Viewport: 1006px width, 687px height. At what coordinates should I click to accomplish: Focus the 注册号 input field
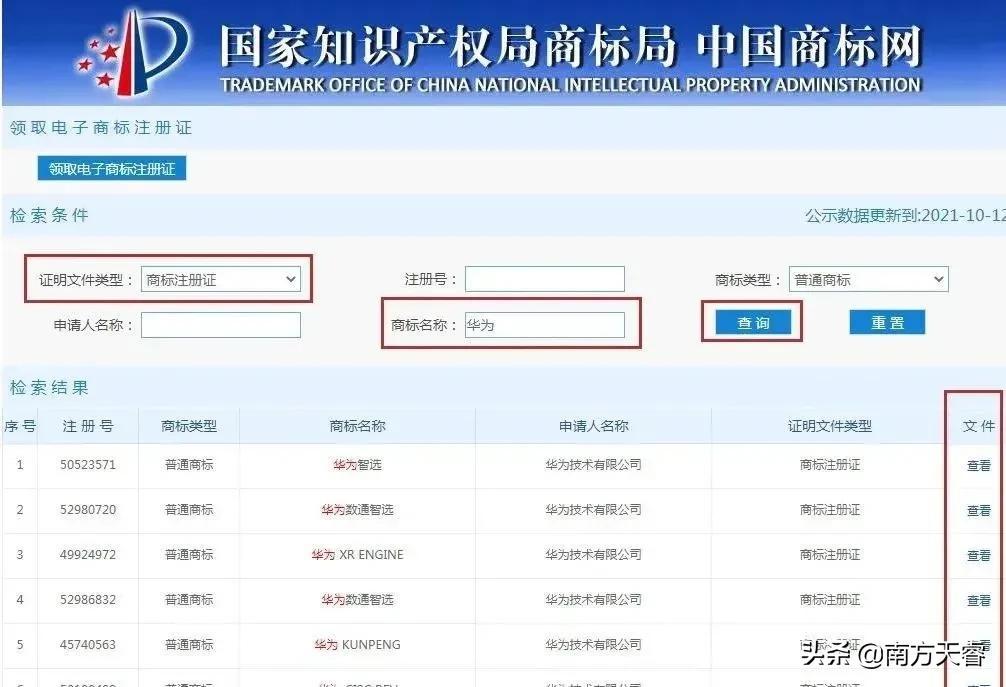[545, 279]
